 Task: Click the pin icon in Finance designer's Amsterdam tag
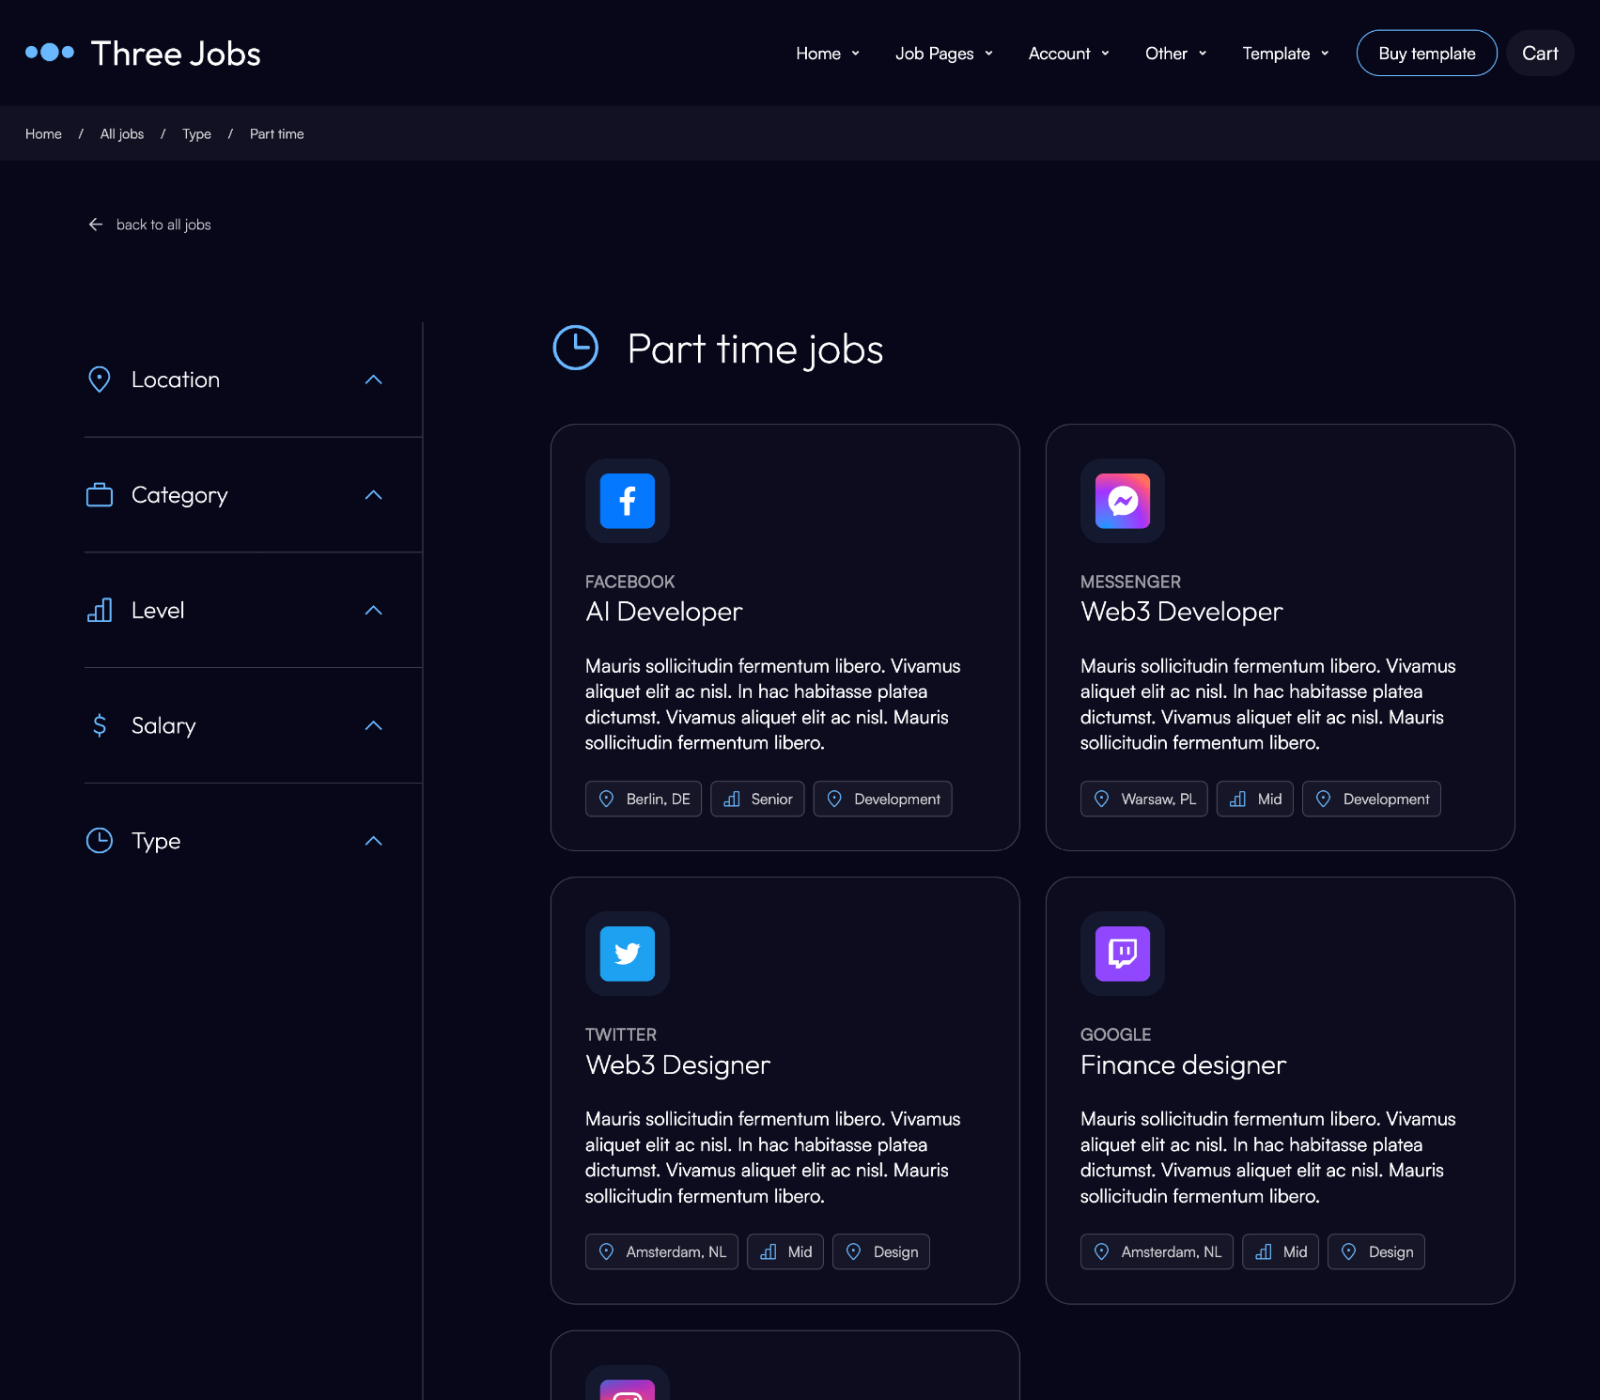(1101, 1252)
